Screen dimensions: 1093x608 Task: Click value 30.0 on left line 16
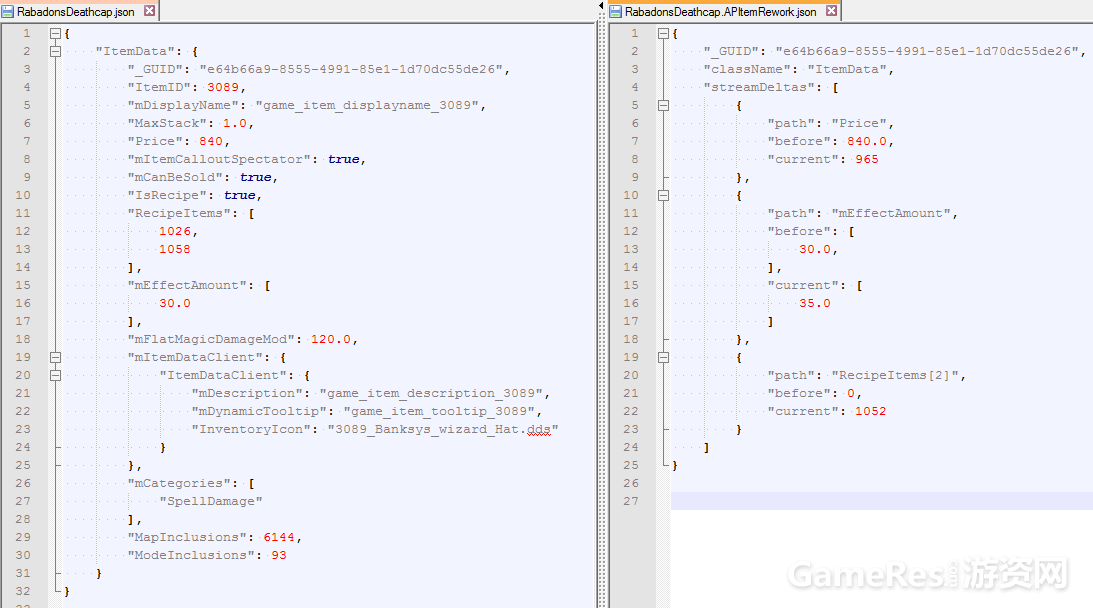pos(175,303)
